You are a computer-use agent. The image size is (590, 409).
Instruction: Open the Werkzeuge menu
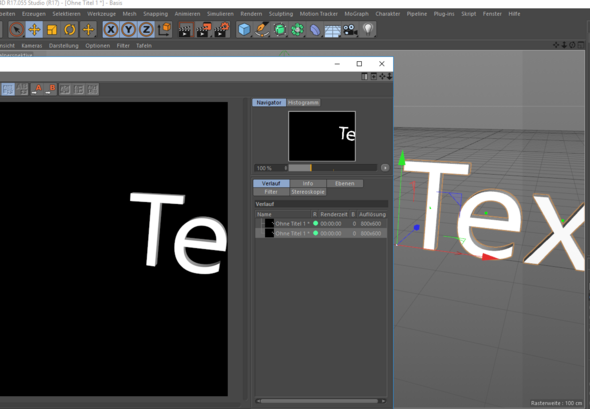(x=102, y=14)
